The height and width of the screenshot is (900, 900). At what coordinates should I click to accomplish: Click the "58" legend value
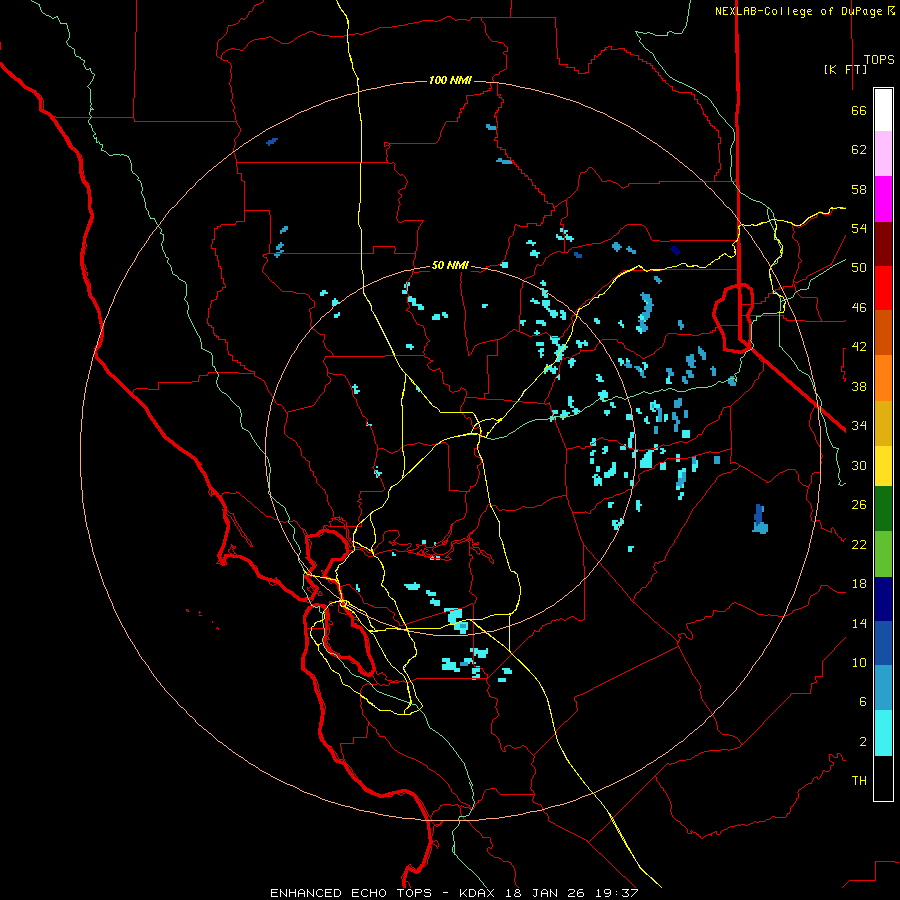point(859,189)
